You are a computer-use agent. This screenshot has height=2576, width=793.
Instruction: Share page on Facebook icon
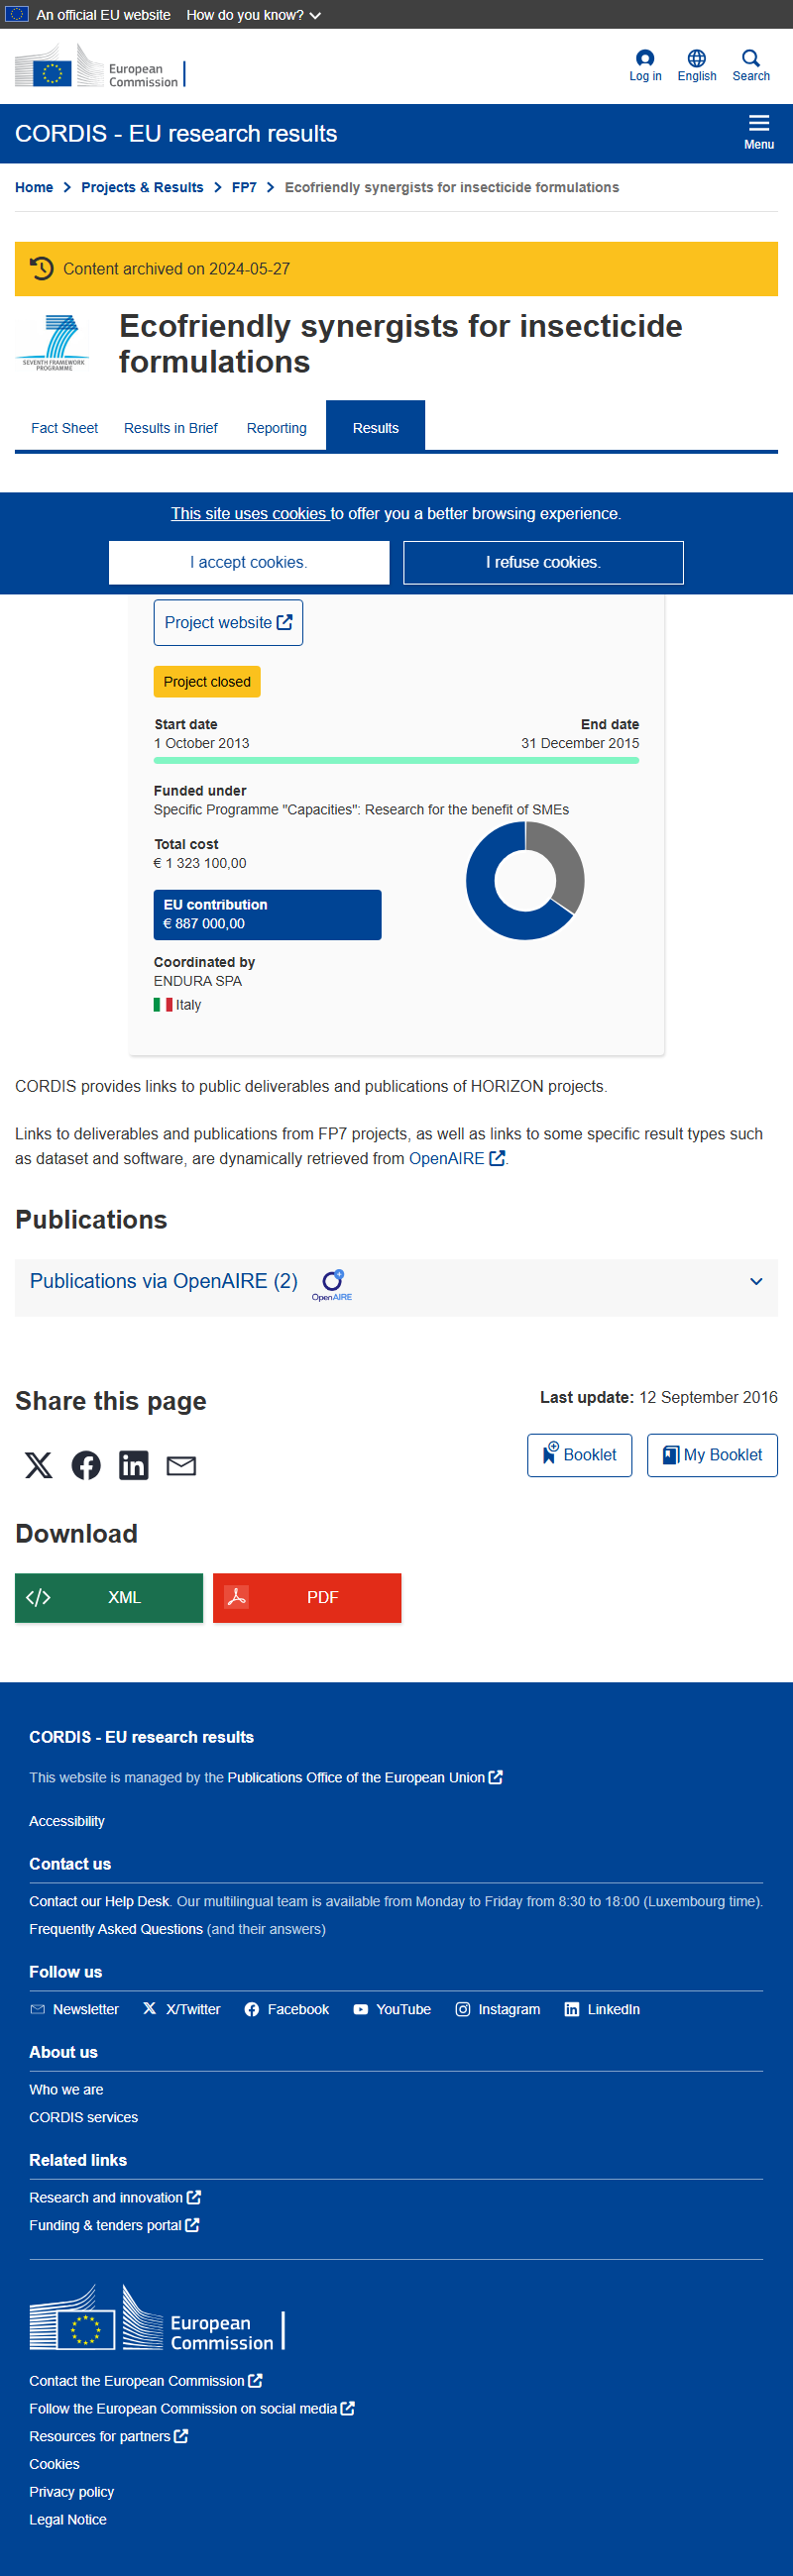(x=86, y=1466)
